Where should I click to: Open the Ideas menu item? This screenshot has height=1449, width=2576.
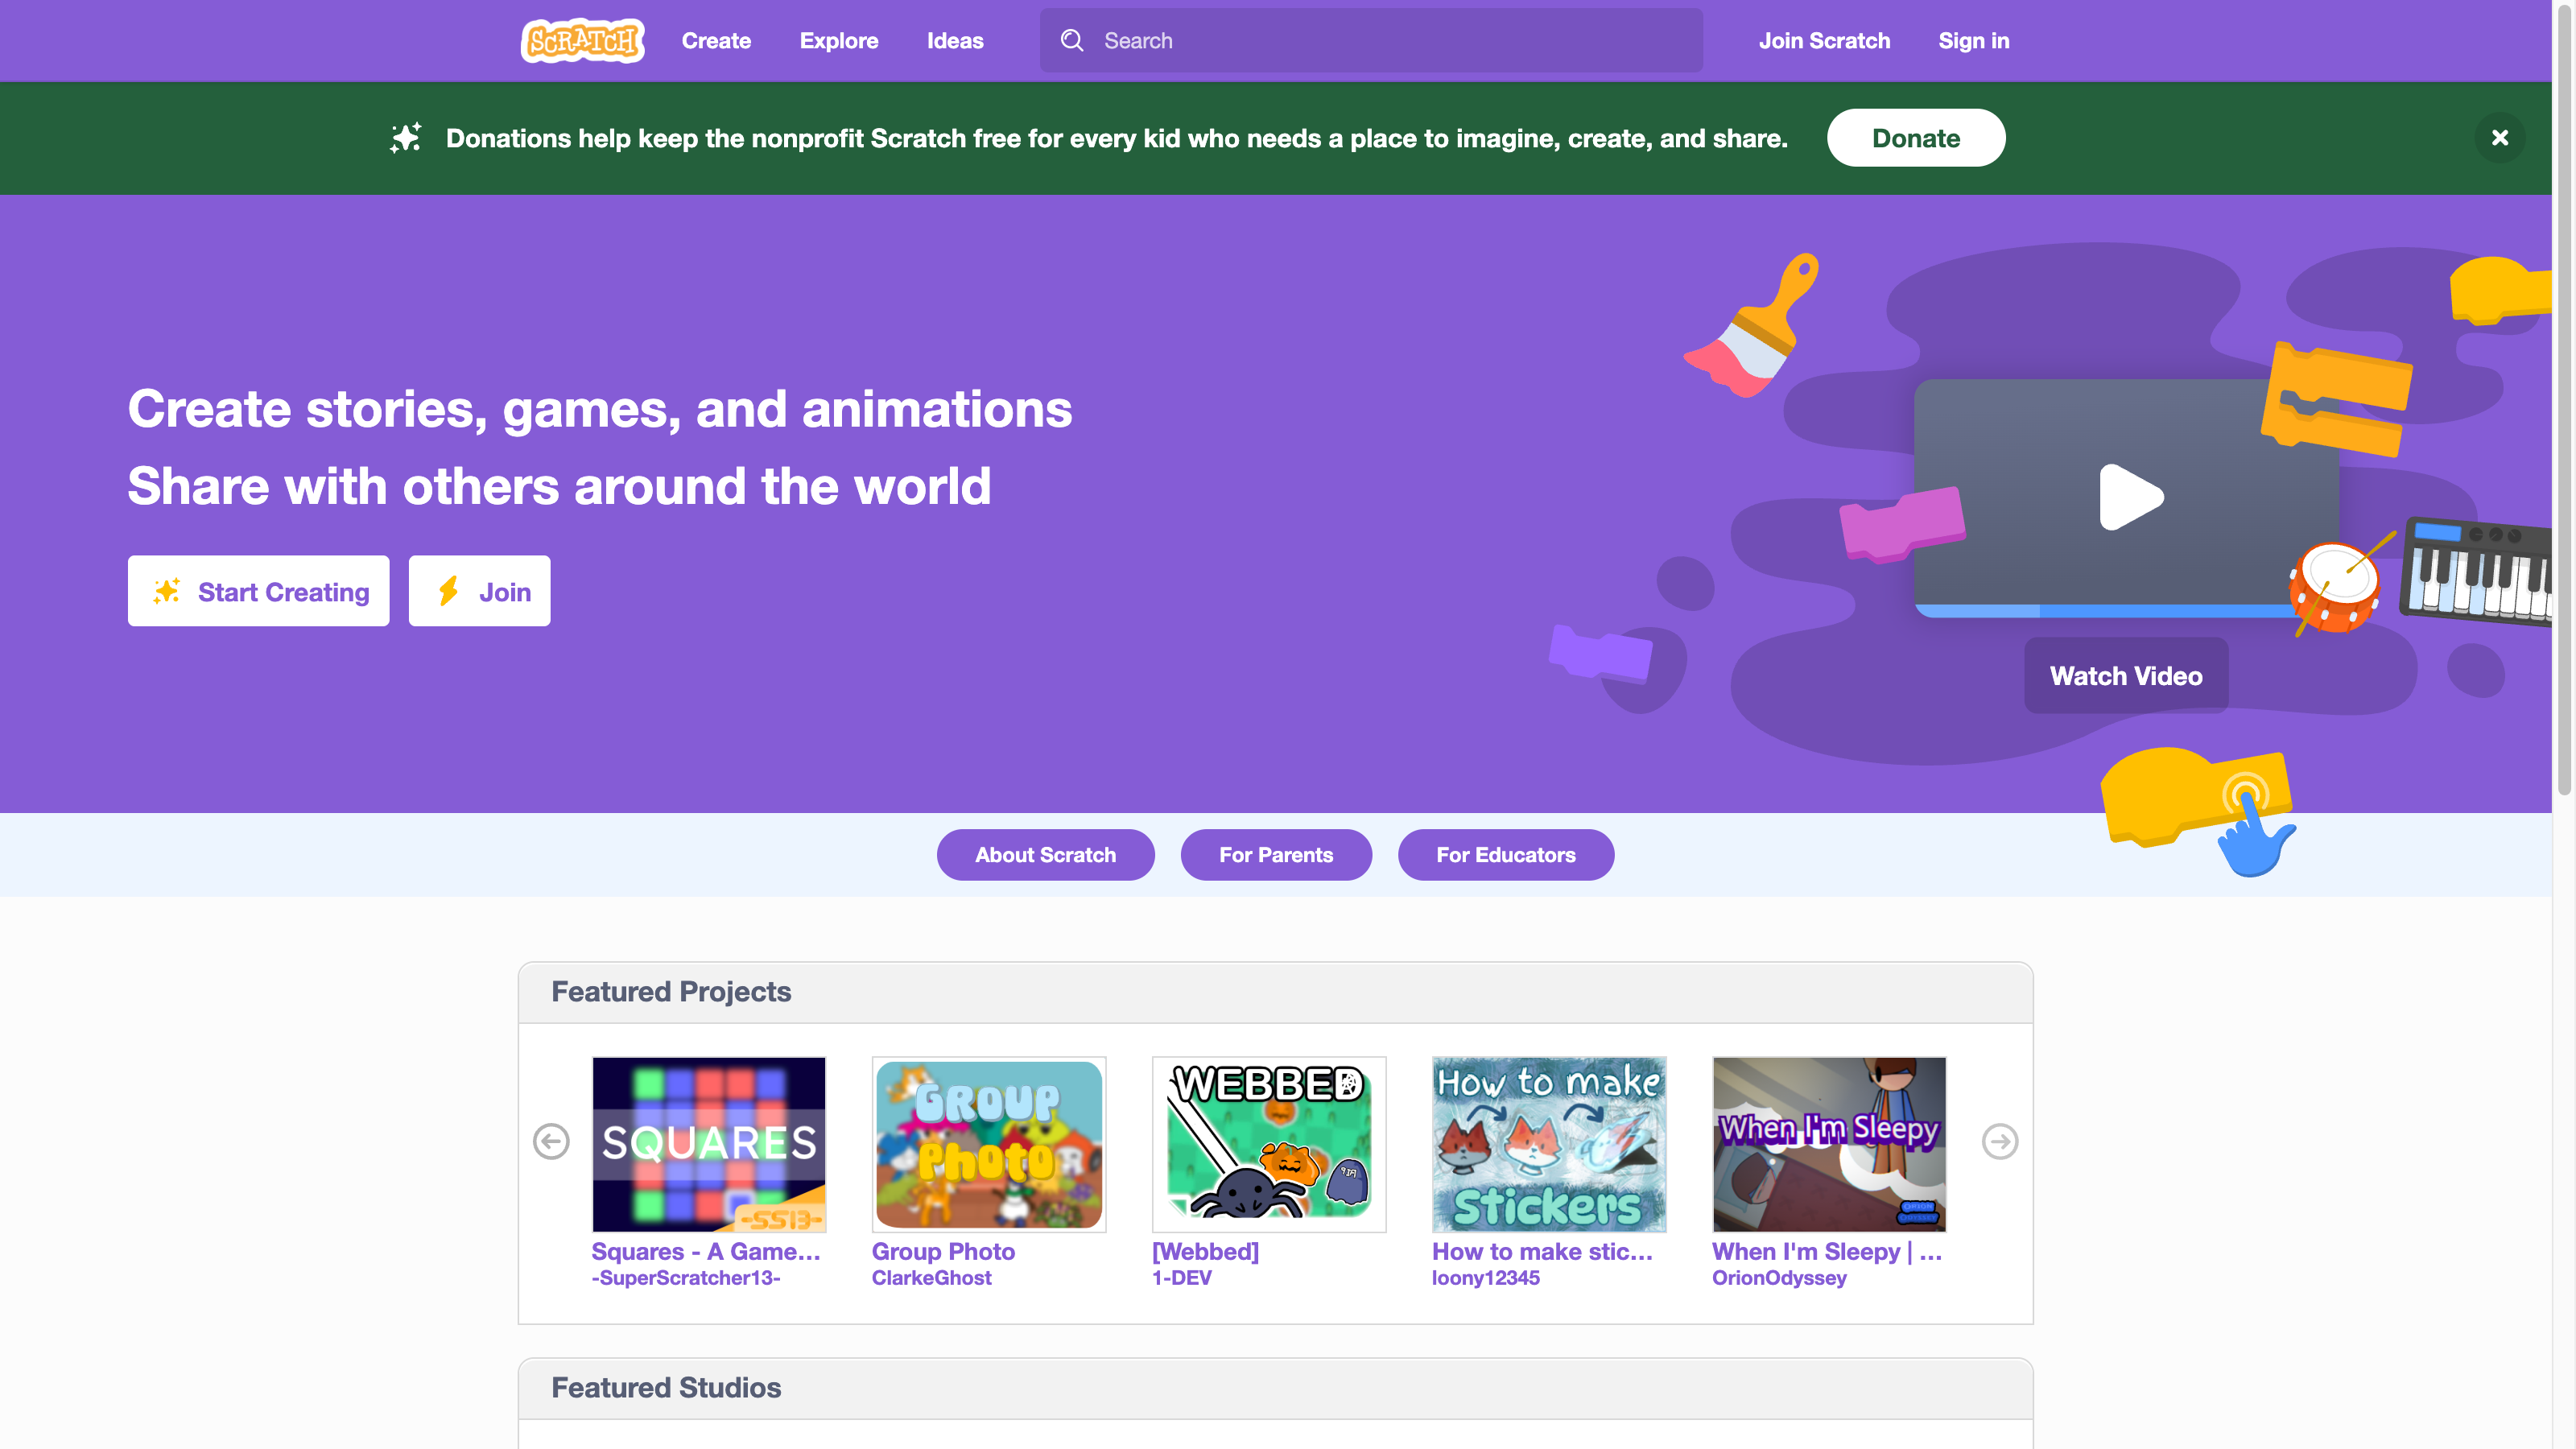pos(954,41)
